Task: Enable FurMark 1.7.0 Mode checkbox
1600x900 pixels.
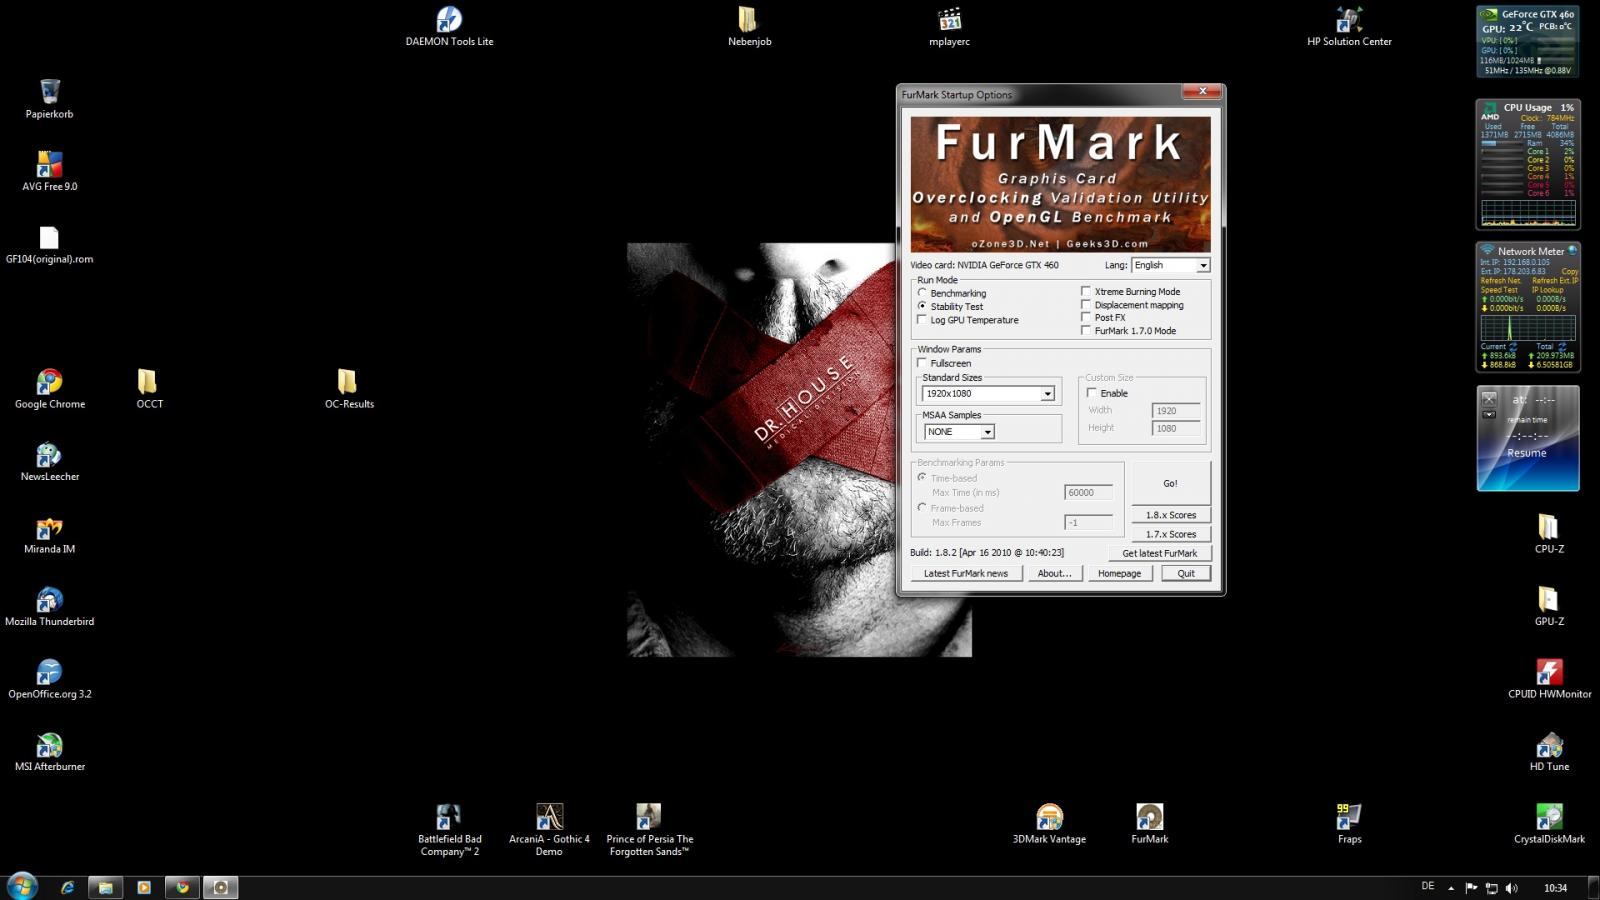Action: point(1086,330)
